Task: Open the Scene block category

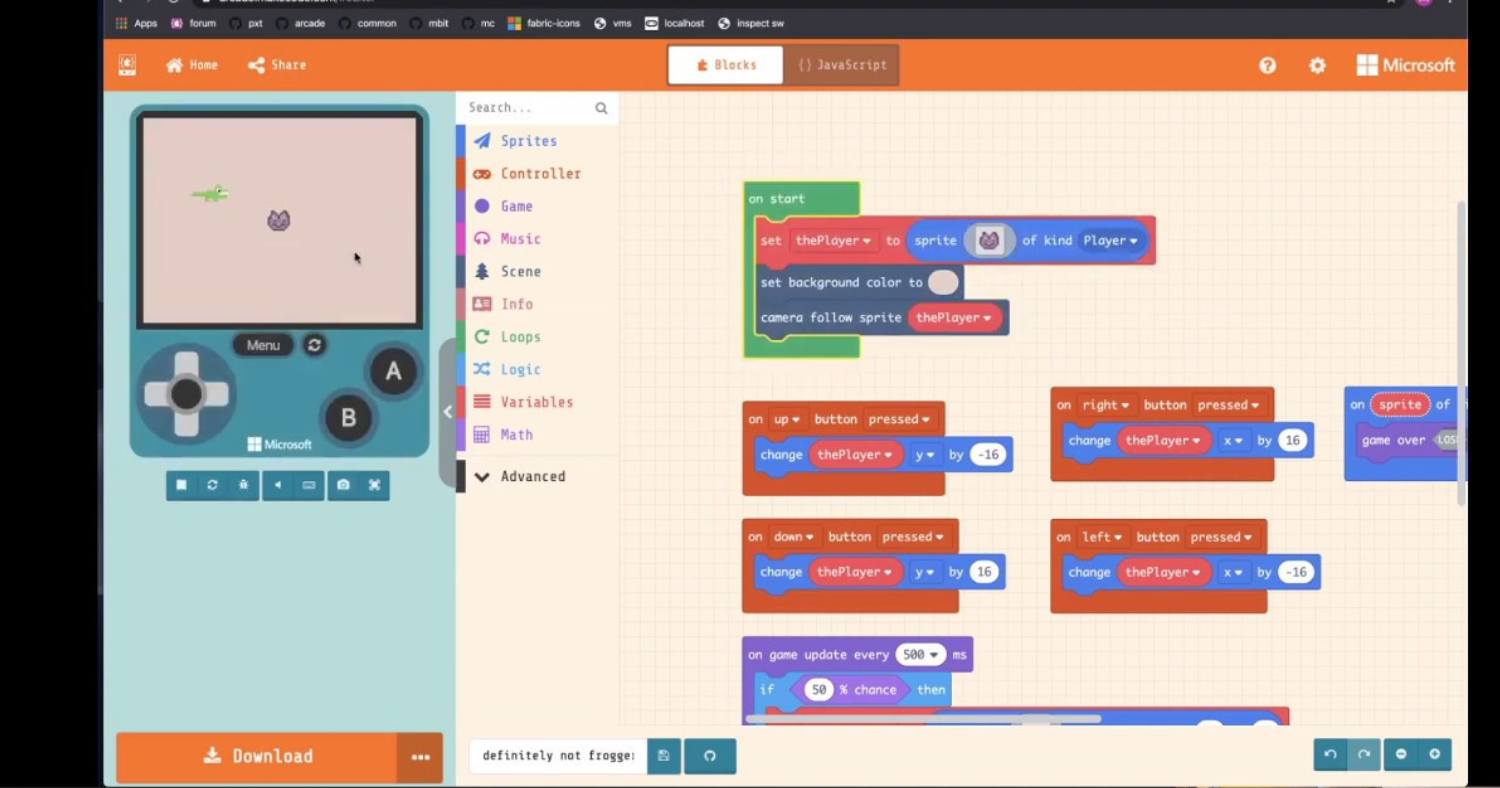Action: pos(538,271)
